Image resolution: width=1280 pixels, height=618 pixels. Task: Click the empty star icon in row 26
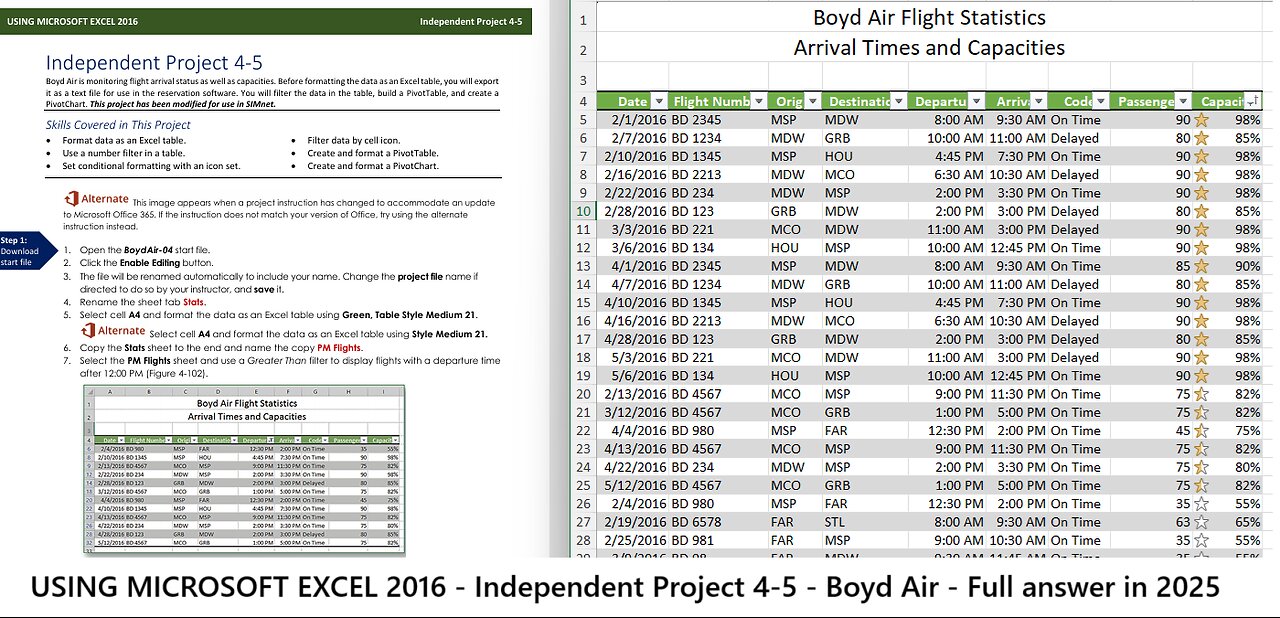[1201, 504]
